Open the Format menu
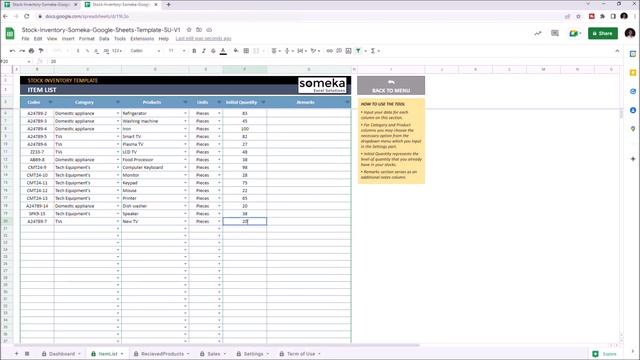640x360 pixels. coord(87,39)
